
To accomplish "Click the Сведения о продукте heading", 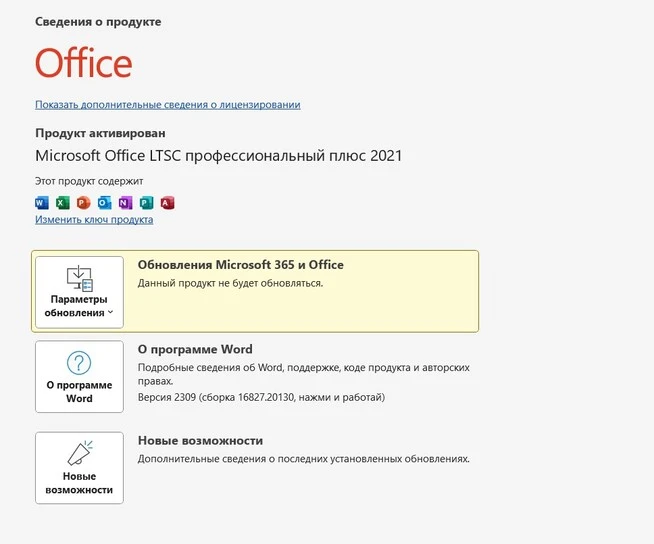I will click(98, 22).
